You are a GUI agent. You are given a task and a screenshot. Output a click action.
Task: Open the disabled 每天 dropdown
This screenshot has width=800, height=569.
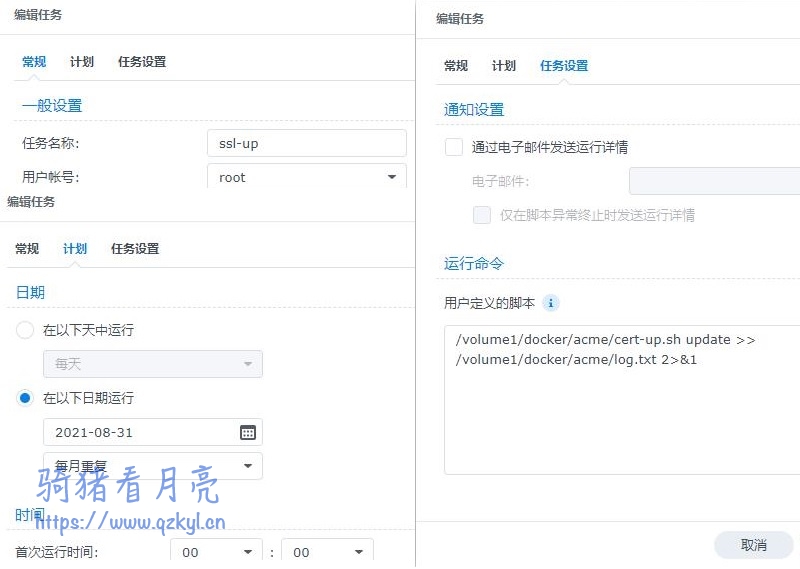(153, 364)
